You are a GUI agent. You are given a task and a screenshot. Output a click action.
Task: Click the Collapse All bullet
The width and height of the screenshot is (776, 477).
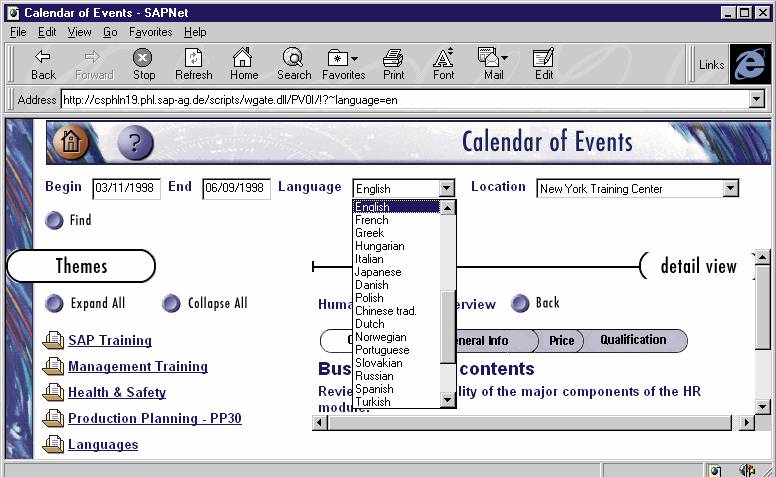(171, 303)
